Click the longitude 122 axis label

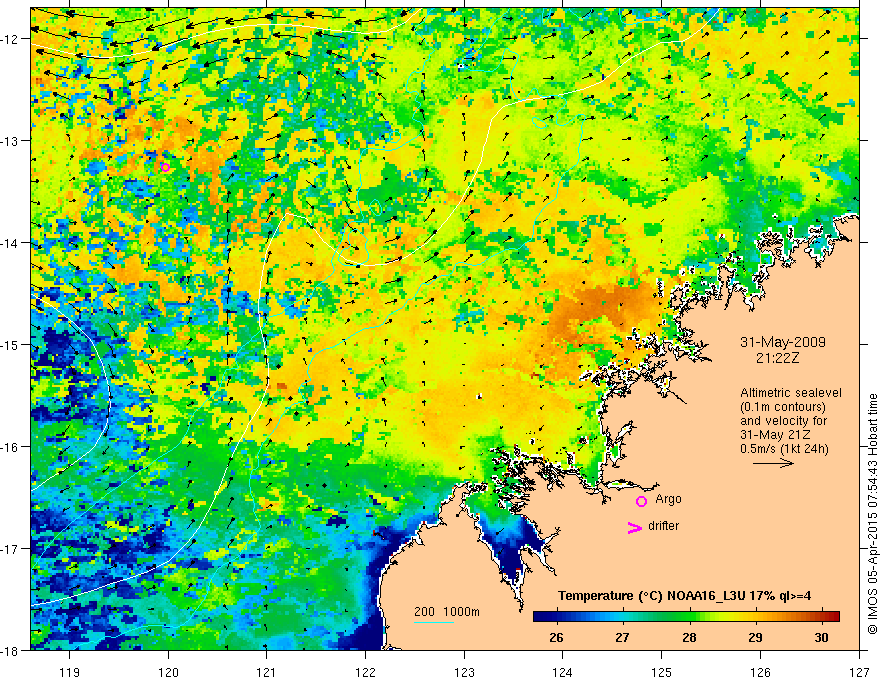click(365, 672)
